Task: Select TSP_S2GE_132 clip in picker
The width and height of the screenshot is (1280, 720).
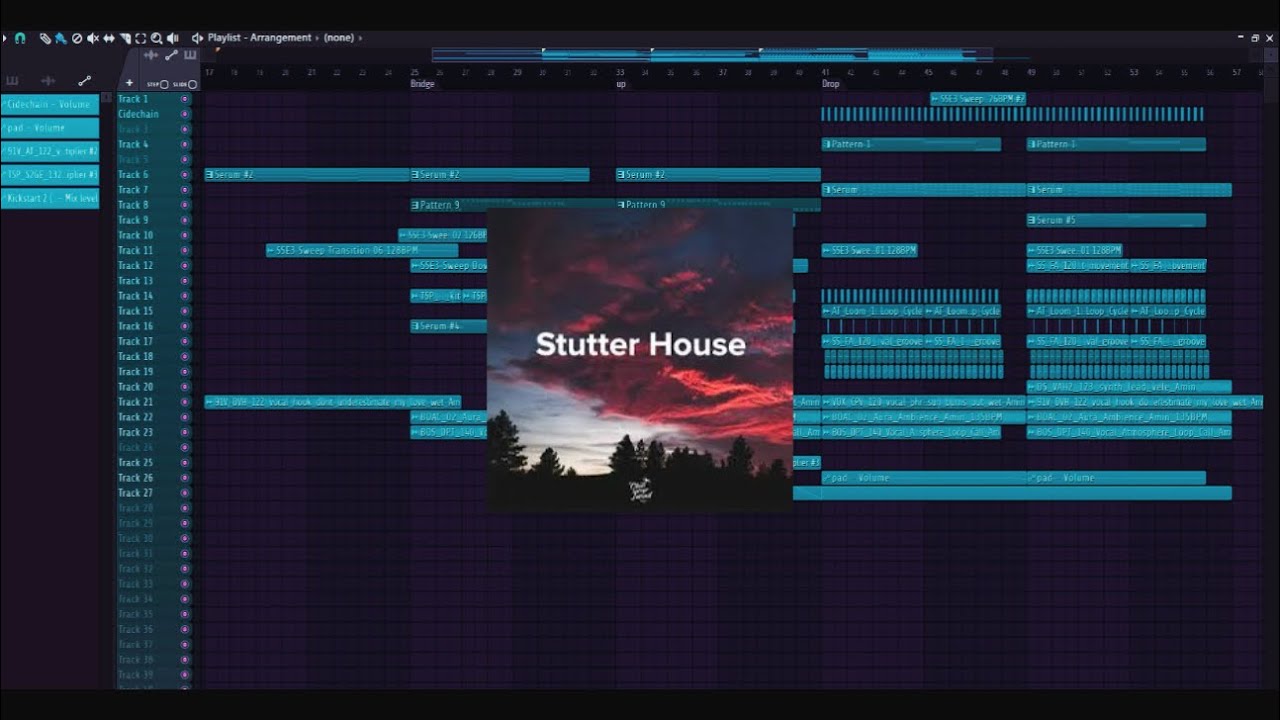Action: (x=50, y=175)
